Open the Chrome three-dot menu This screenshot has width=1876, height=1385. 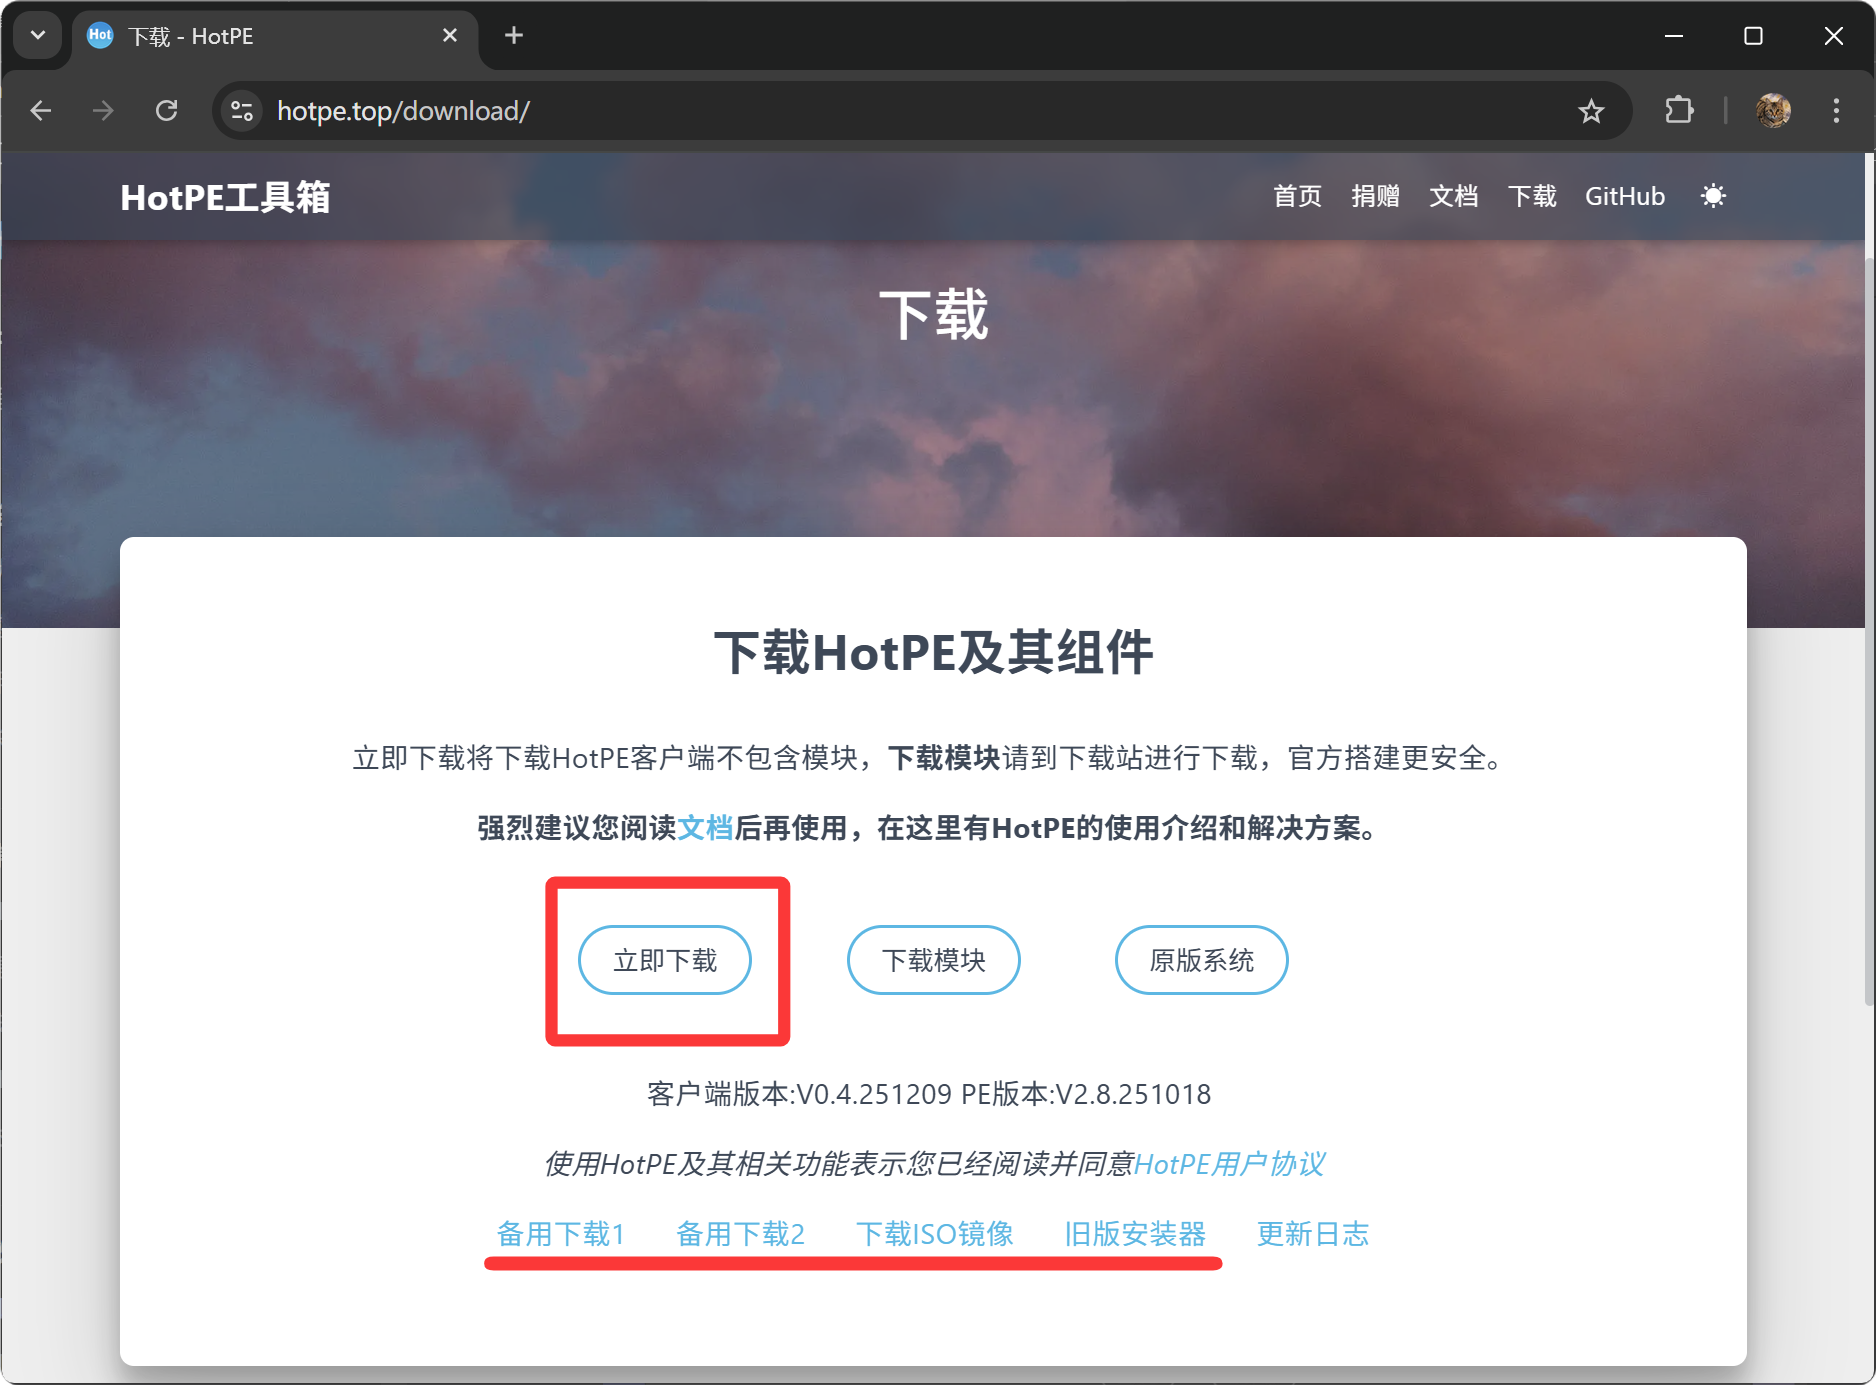coord(1836,111)
